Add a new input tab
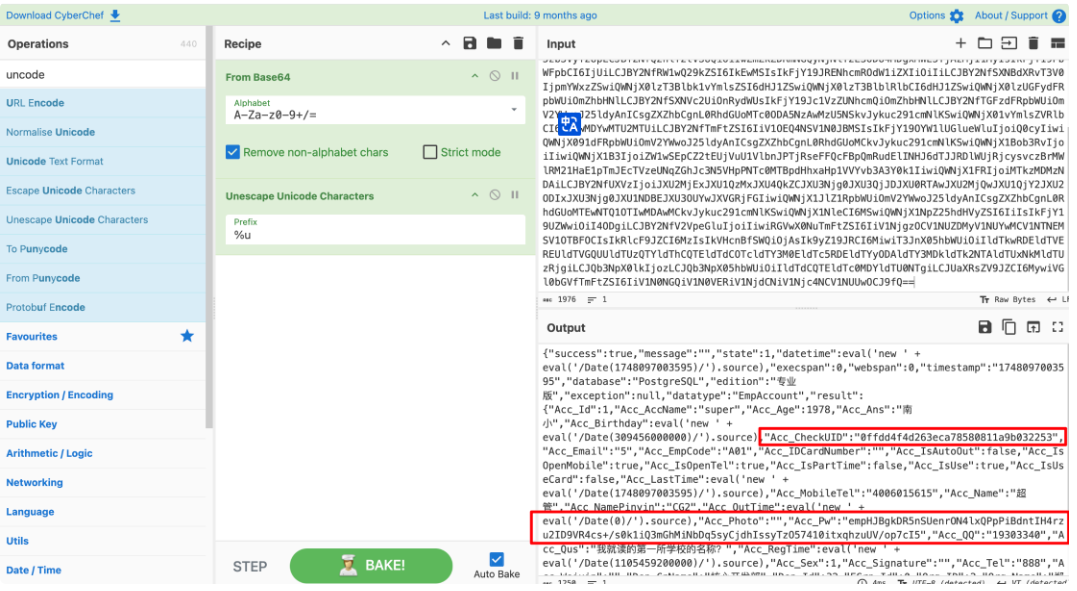Viewport: 1077px width, 591px height. (x=961, y=43)
